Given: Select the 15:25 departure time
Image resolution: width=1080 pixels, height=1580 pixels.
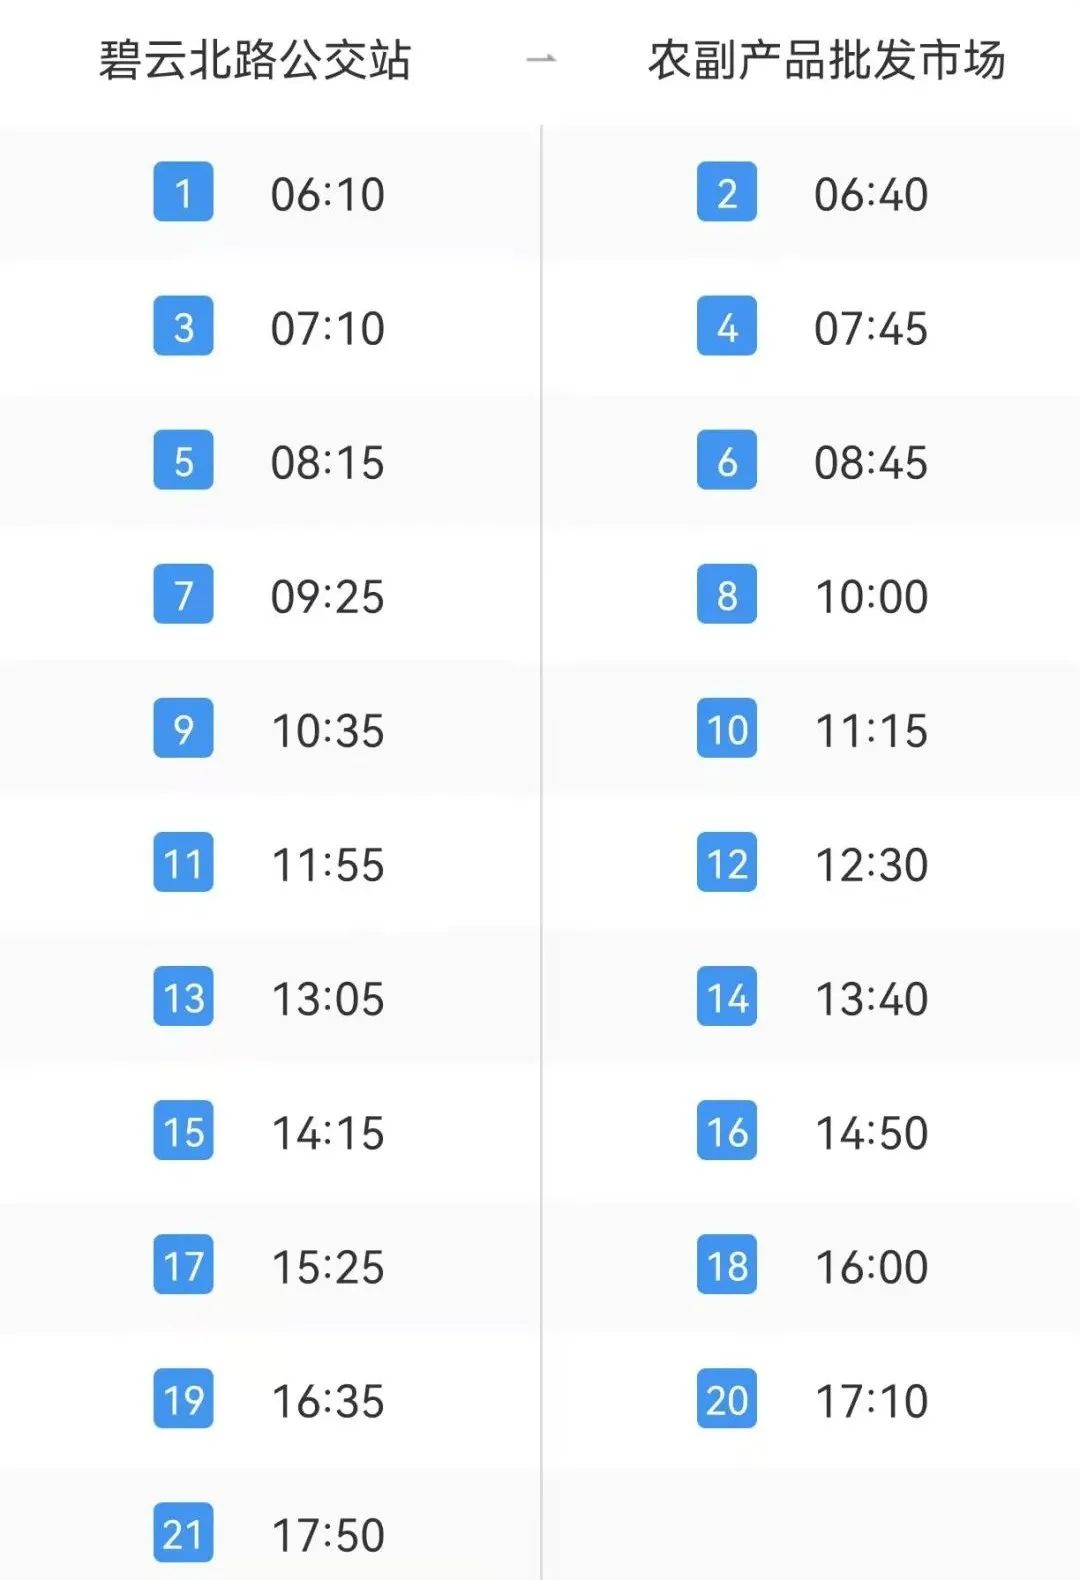Looking at the screenshot, I should [327, 1266].
